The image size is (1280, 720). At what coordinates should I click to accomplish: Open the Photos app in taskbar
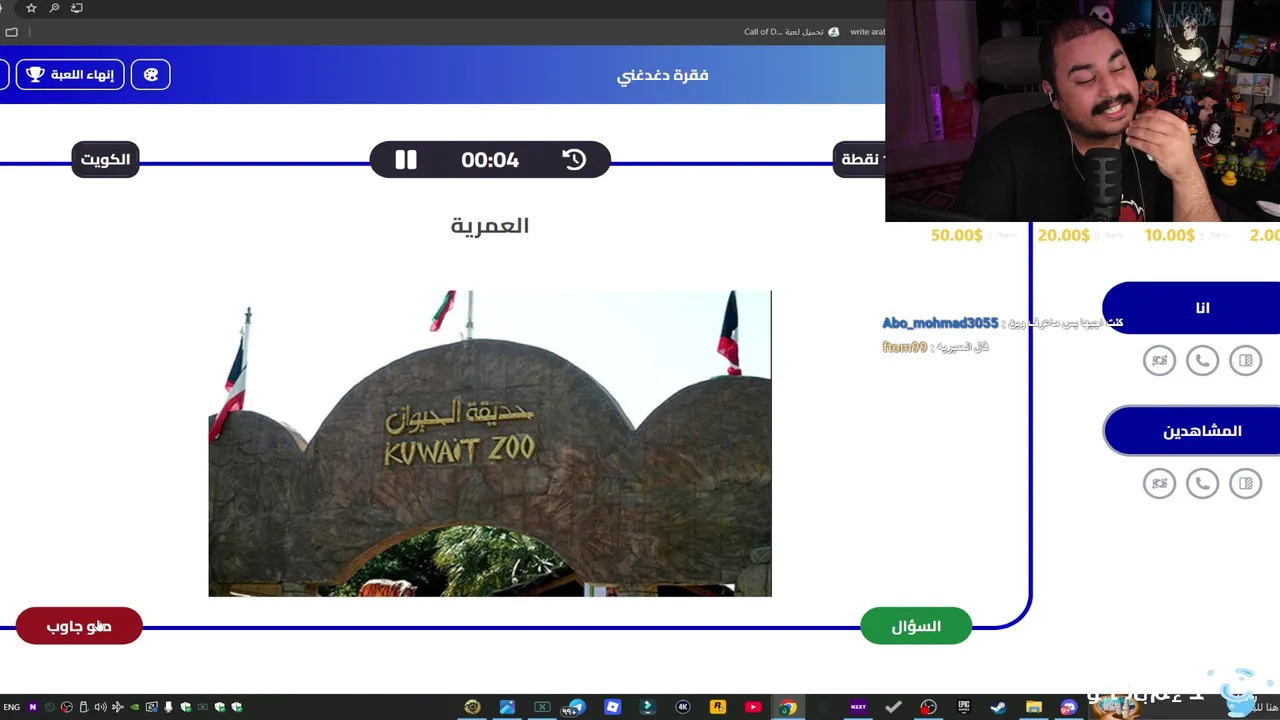click(x=507, y=707)
